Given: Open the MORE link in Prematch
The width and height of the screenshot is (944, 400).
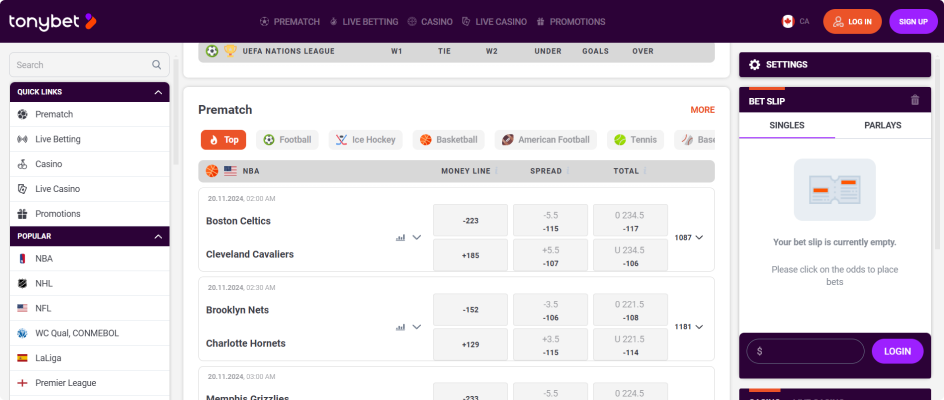Looking at the screenshot, I should [703, 110].
